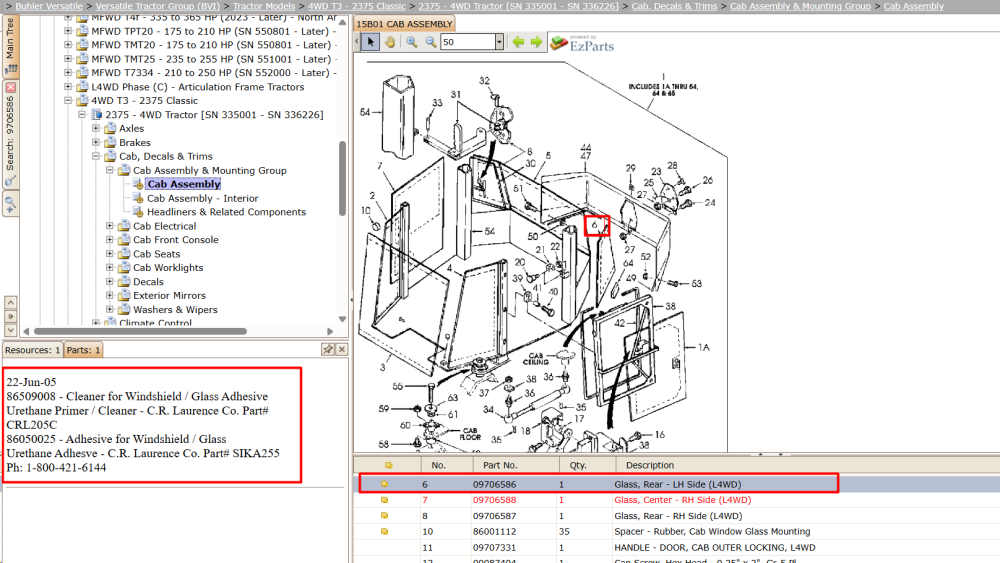1000x563 pixels.
Task: Collapse the Cab, Decals & Trims folder
Action: [x=96, y=156]
